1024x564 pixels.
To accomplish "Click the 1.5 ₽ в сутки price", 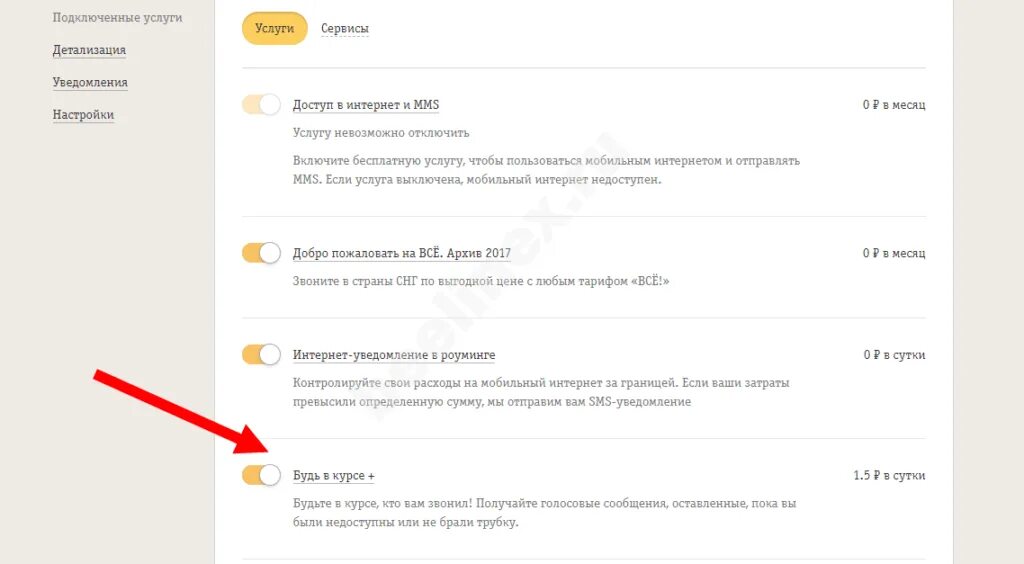I will [x=889, y=476].
